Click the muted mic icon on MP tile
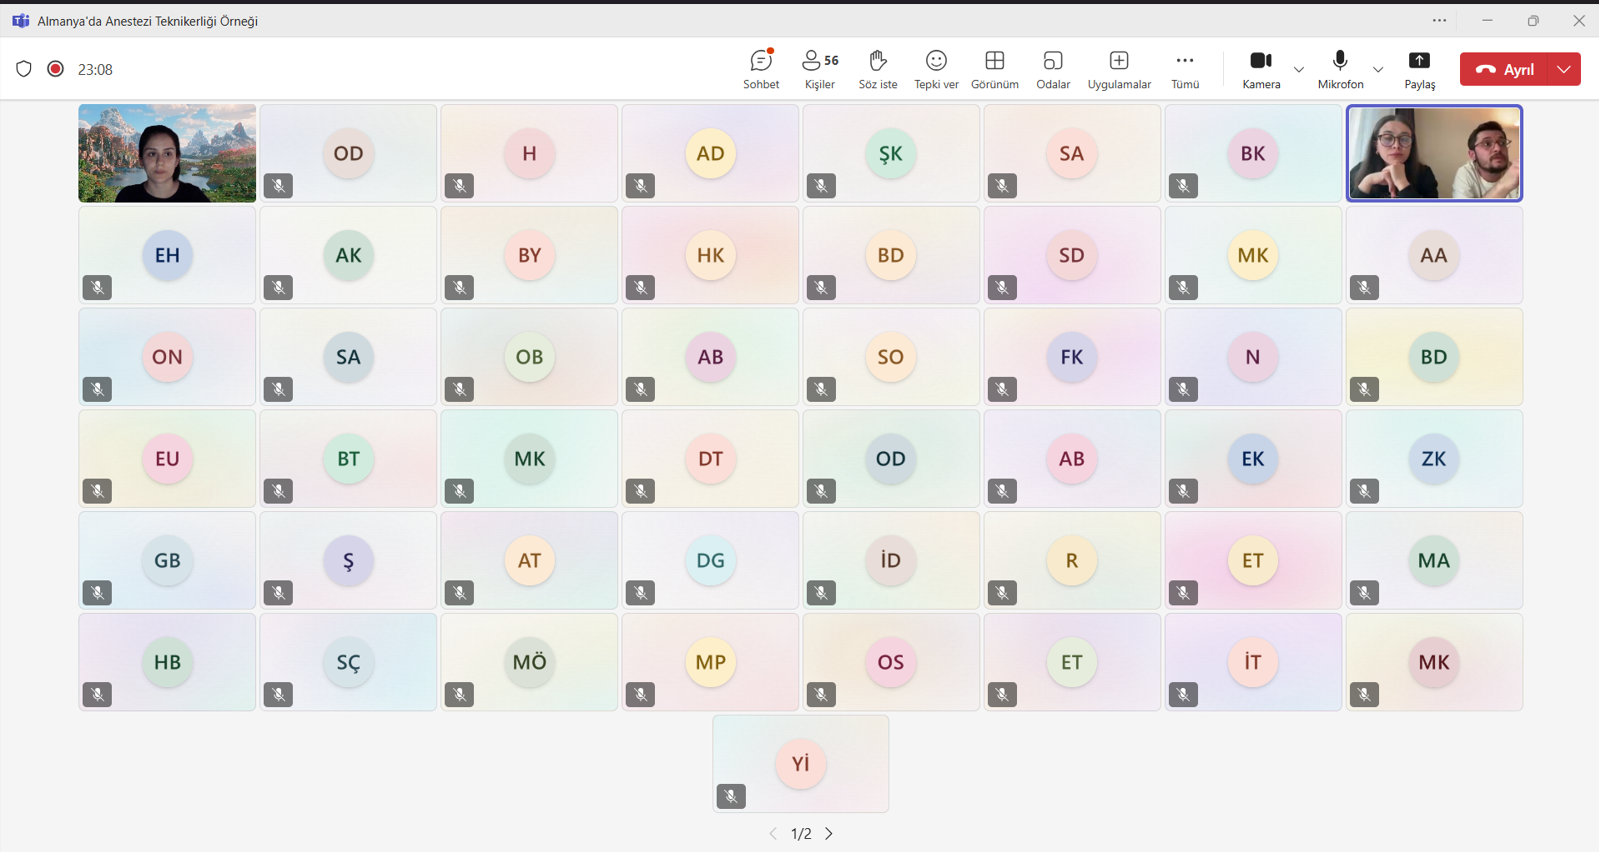This screenshot has width=1599, height=852. [x=640, y=694]
